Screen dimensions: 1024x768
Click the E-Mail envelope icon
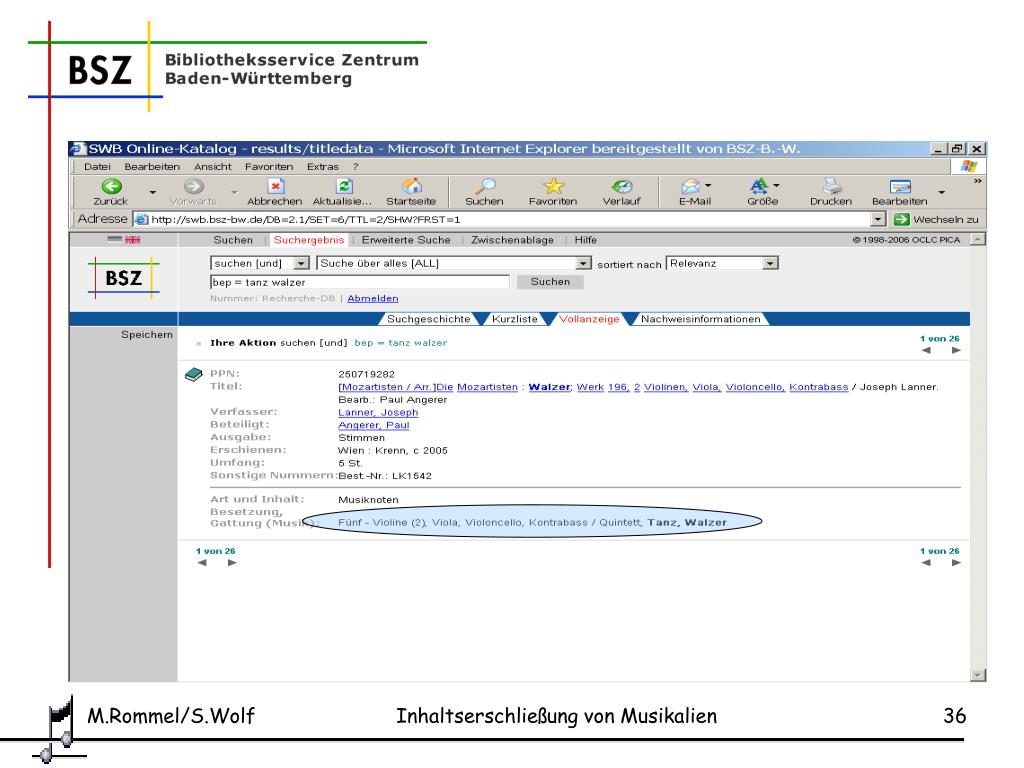(x=690, y=187)
